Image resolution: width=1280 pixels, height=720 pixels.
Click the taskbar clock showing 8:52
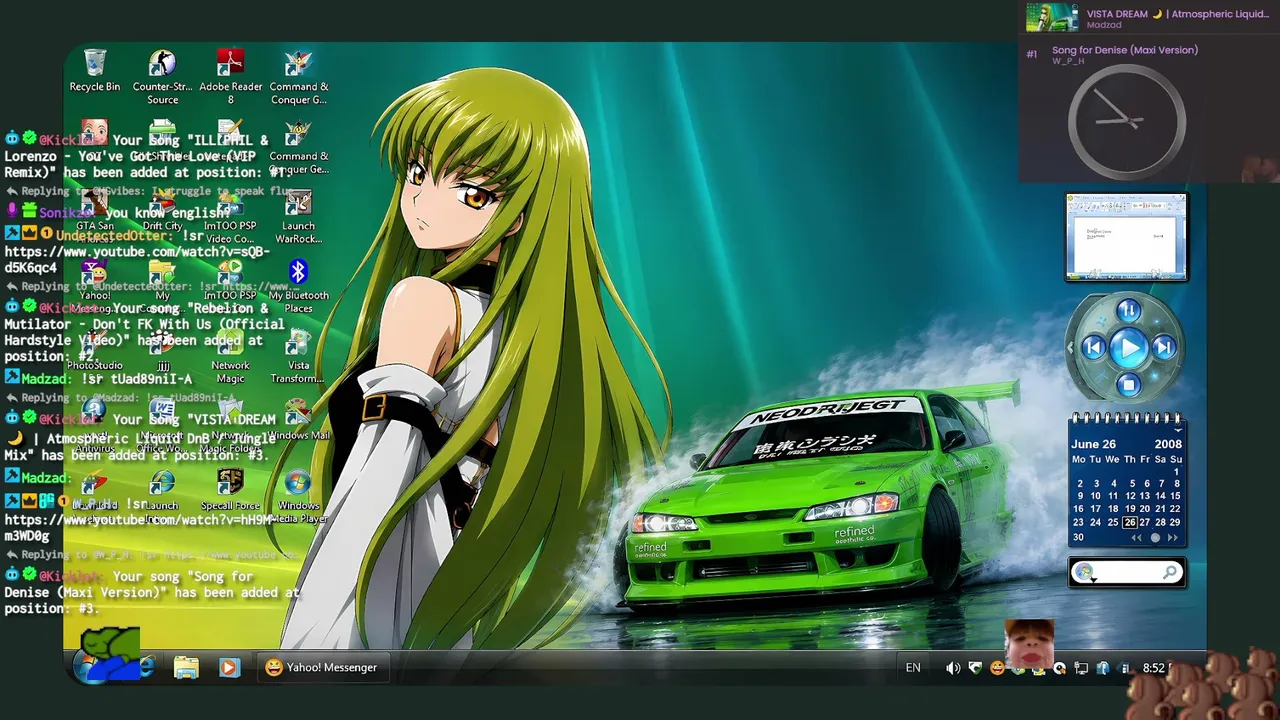tap(1155, 668)
